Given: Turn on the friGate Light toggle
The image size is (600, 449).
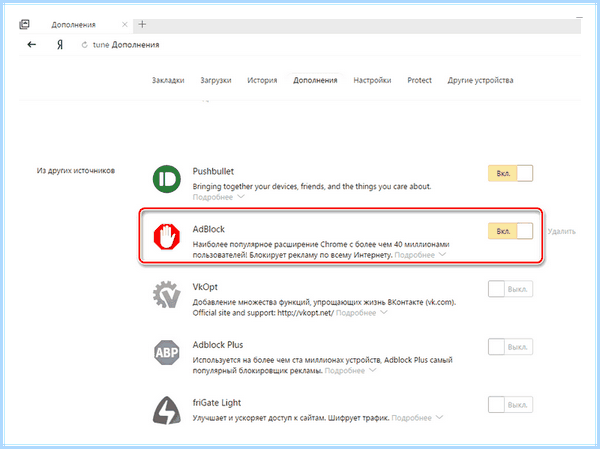Looking at the screenshot, I should click(510, 405).
